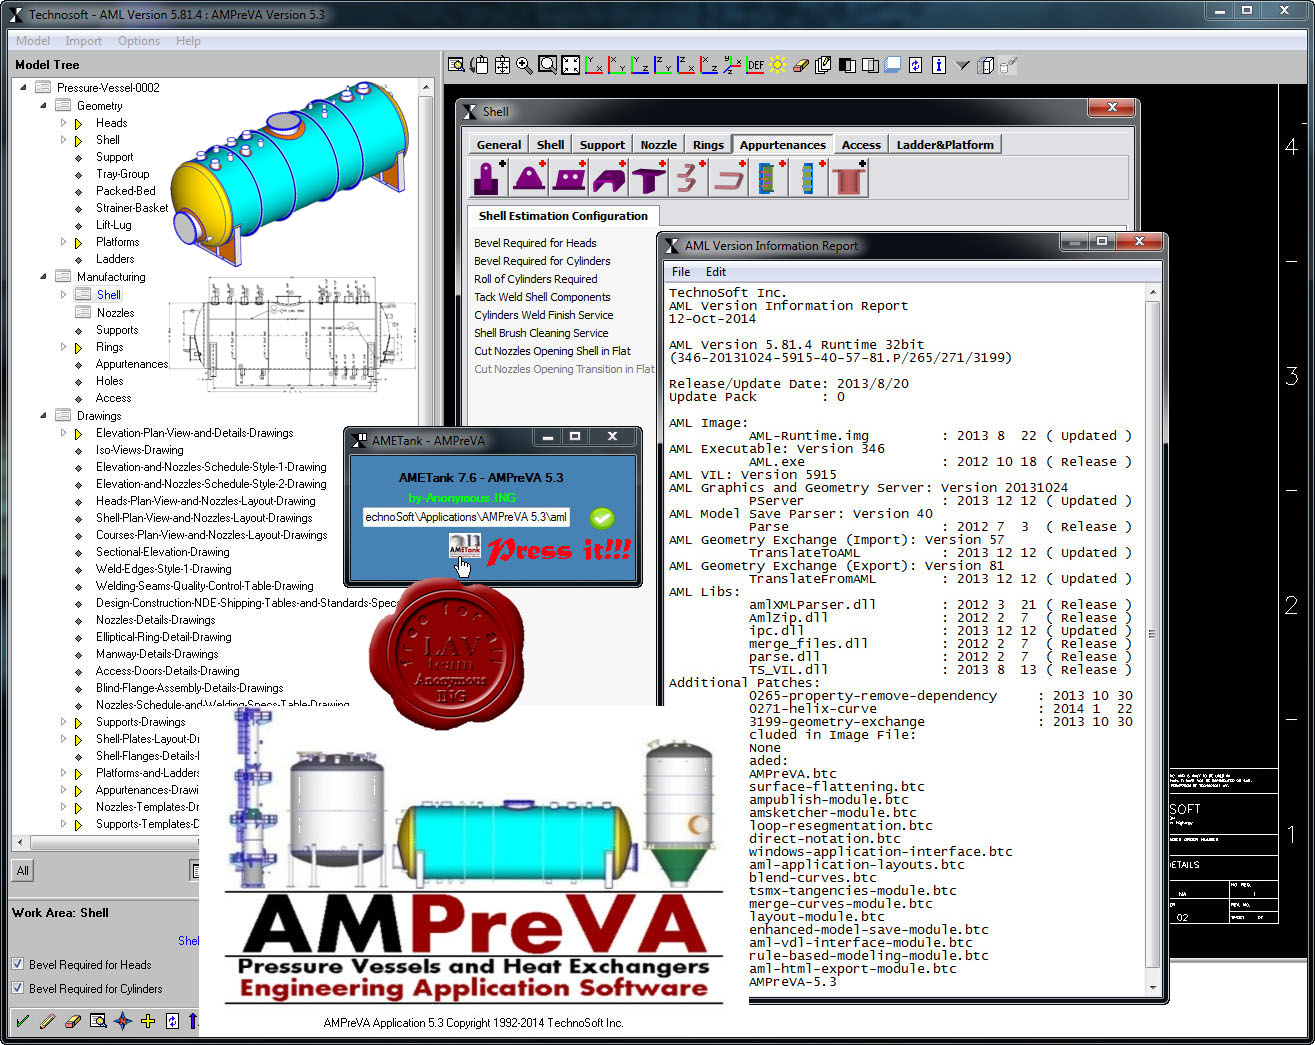Expand the Rings node under Manufacturing
Screen dimensions: 1315x1045
(63, 347)
